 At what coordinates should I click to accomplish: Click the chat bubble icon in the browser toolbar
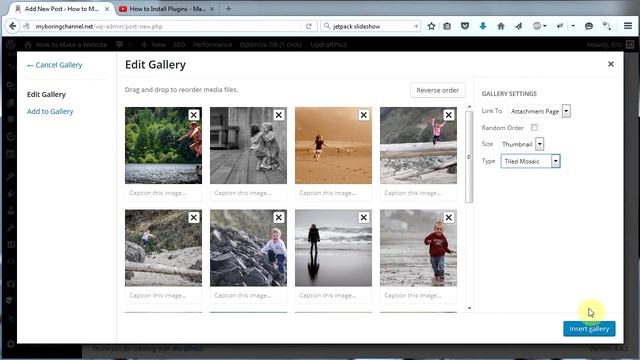tap(589, 26)
